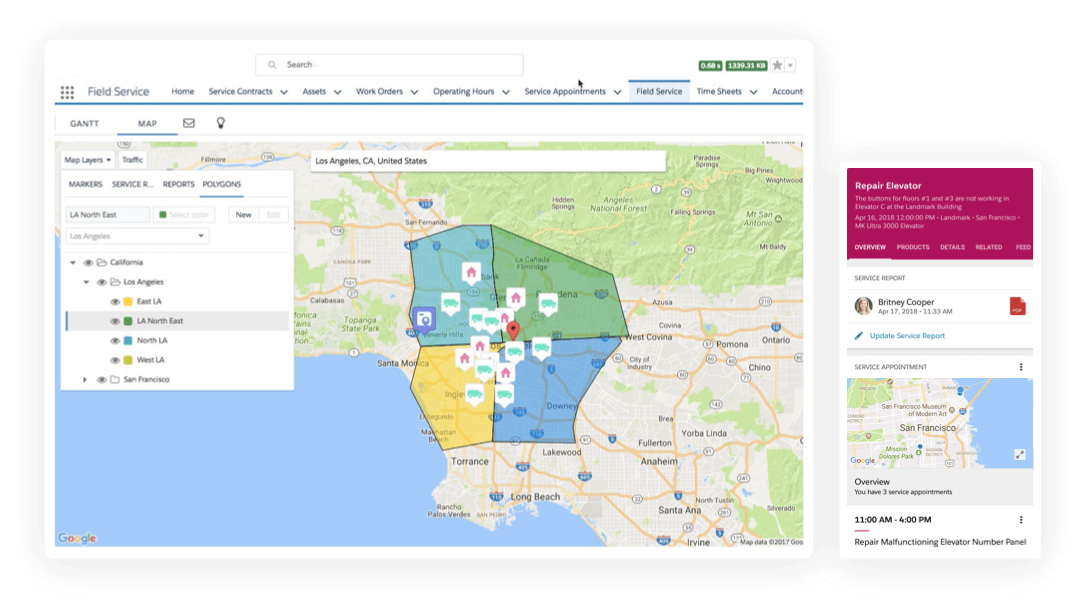The width and height of the screenshot is (1086, 608).
Task: Click the San Francisco folder icon
Action: point(115,379)
